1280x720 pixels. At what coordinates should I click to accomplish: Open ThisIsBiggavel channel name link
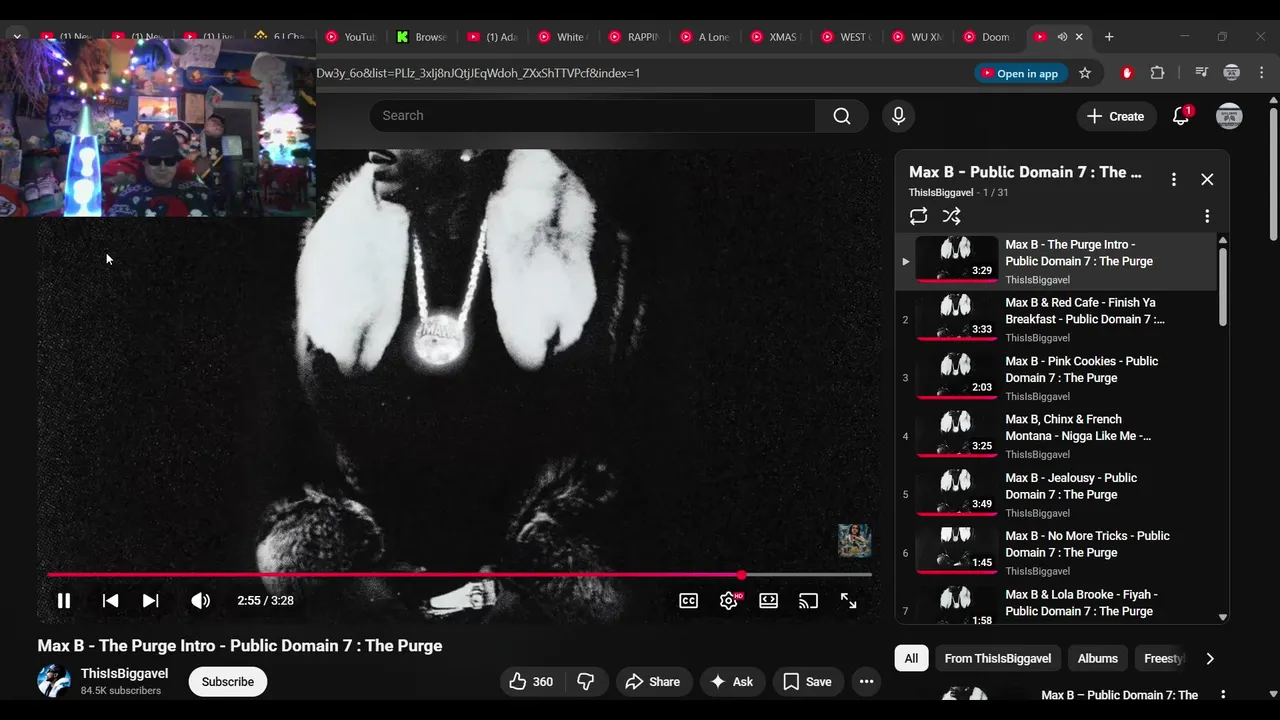pyautogui.click(x=124, y=674)
